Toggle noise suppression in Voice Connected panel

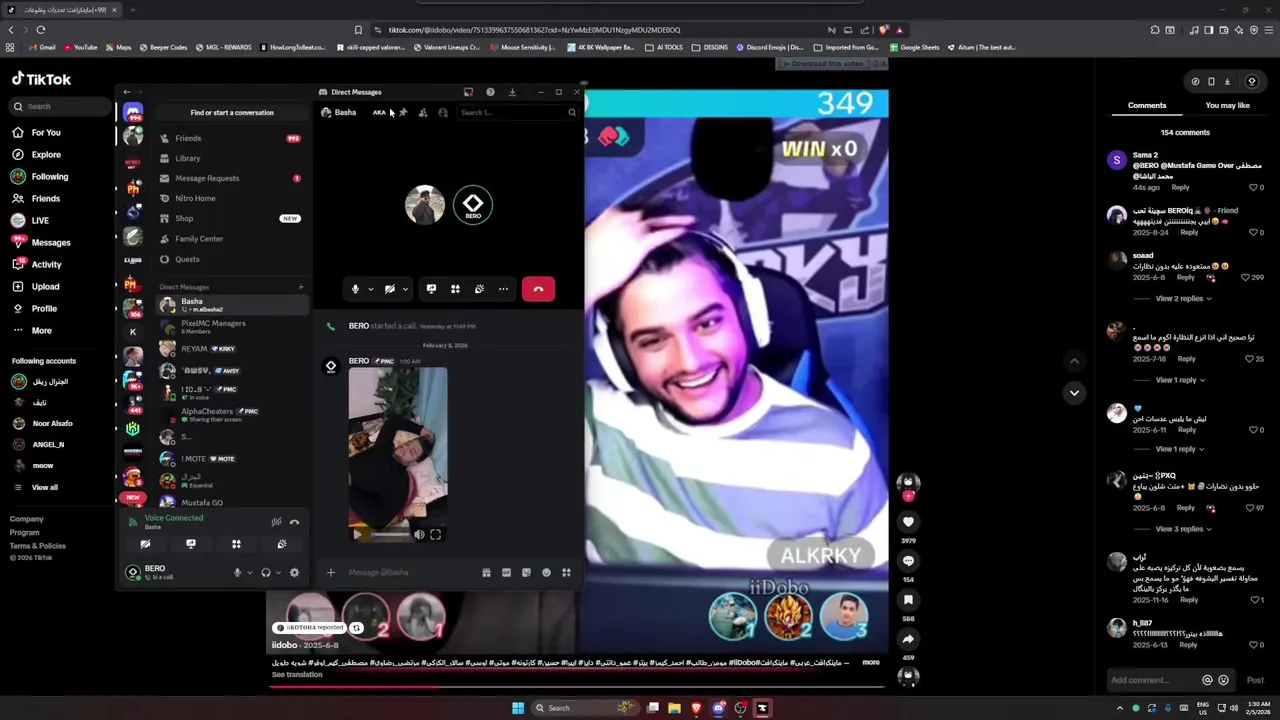[x=276, y=522]
